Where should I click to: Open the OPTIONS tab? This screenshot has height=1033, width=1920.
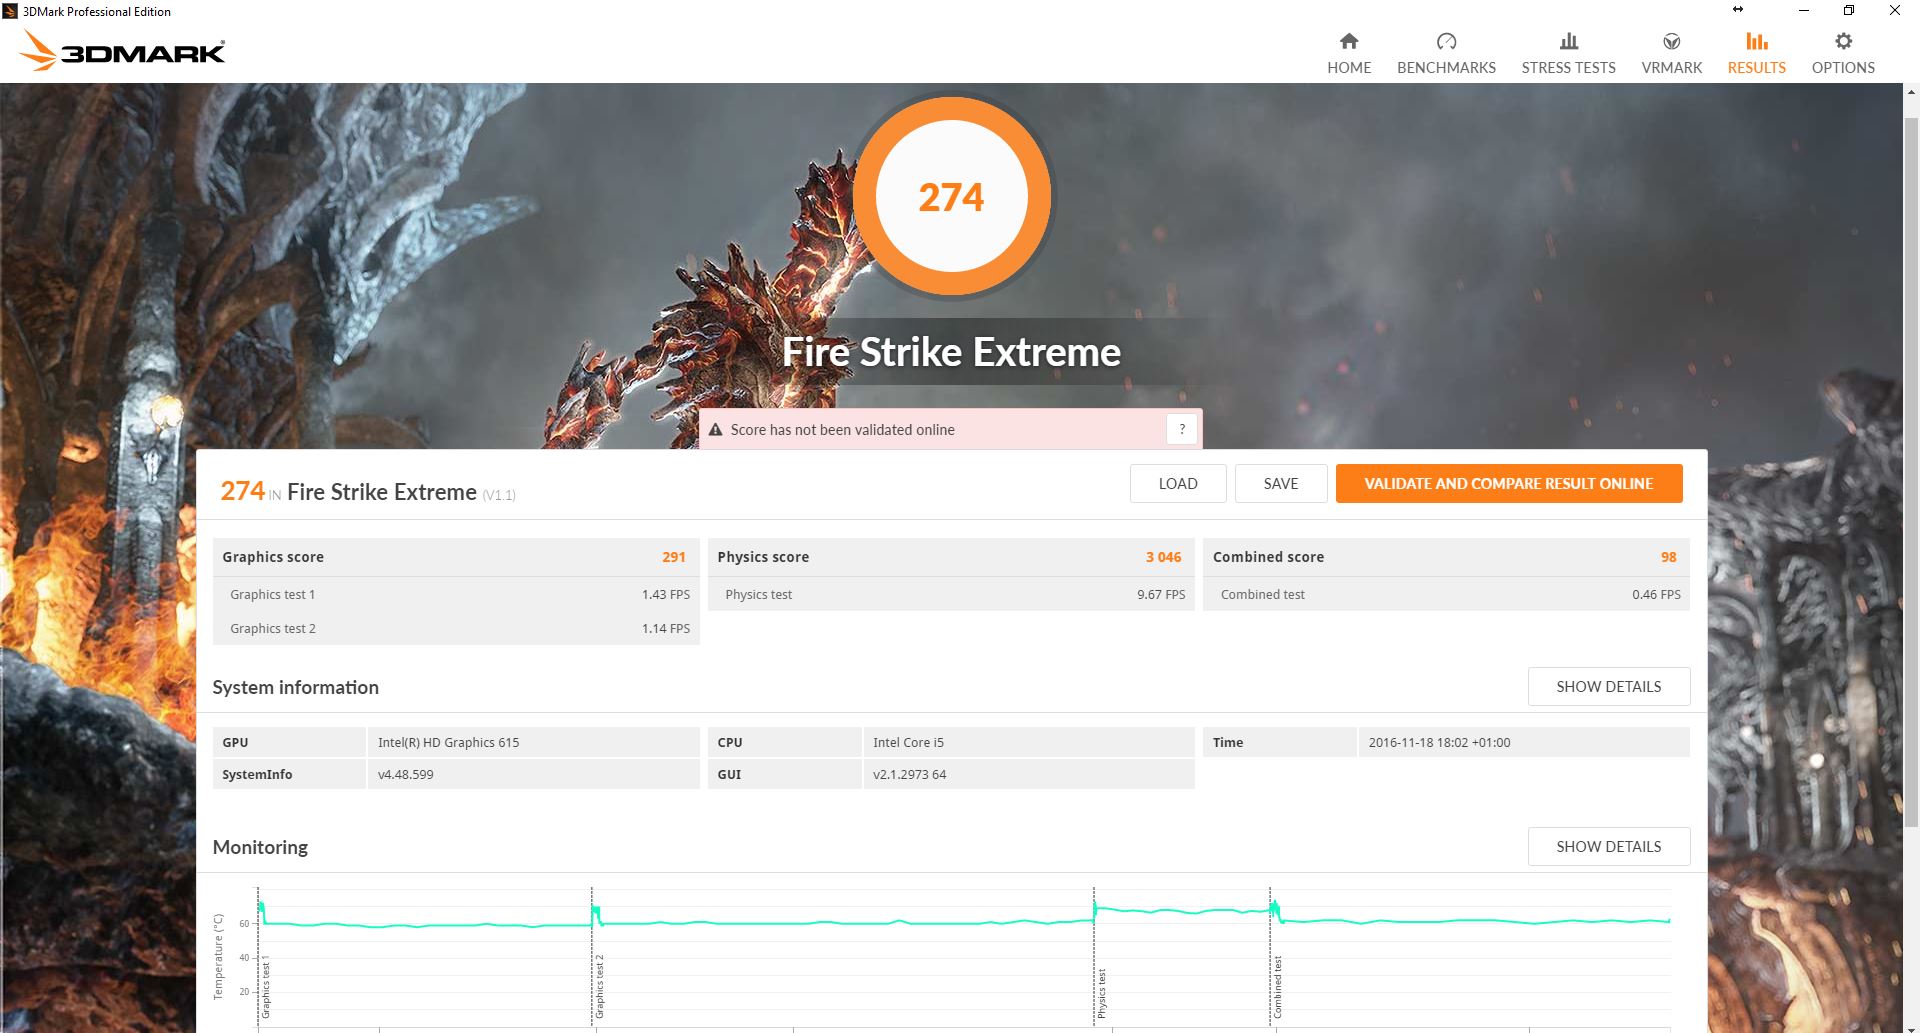click(1843, 53)
